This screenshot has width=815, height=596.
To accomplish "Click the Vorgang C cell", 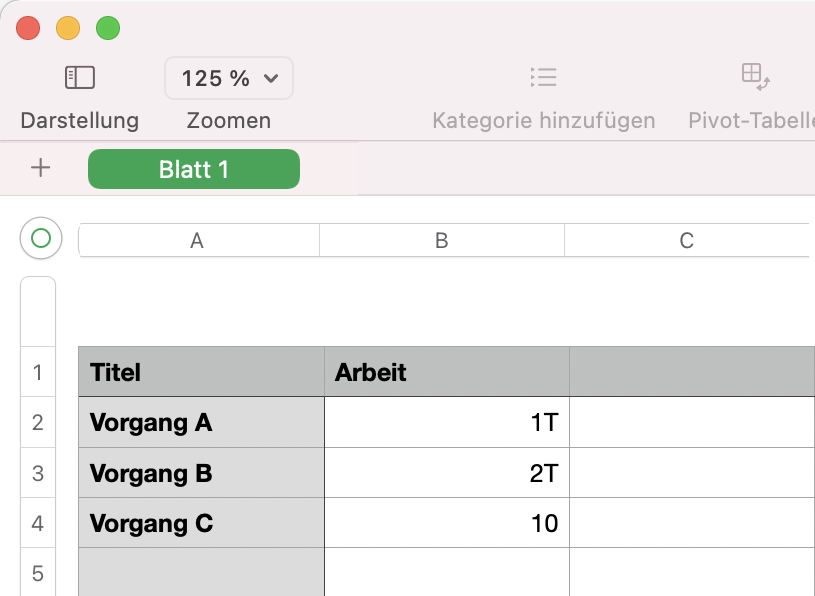I will click(x=200, y=523).
